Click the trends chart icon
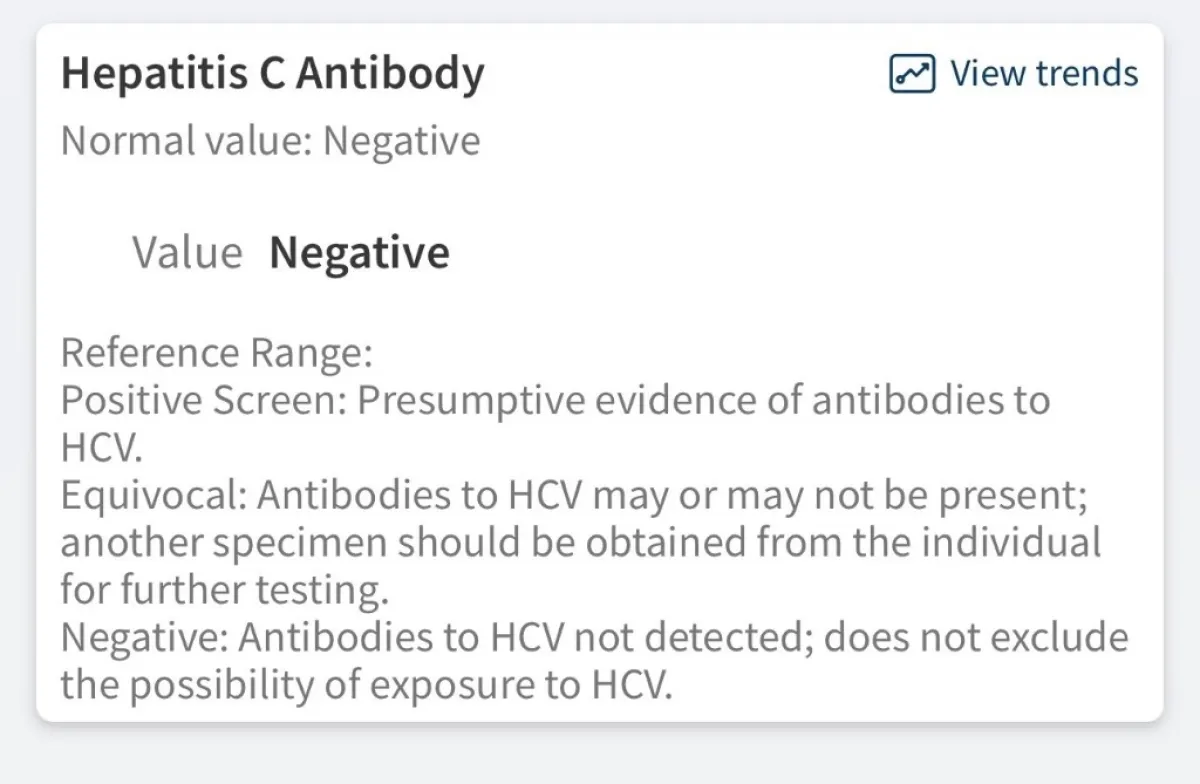The height and width of the screenshot is (784, 1200). pos(912,74)
